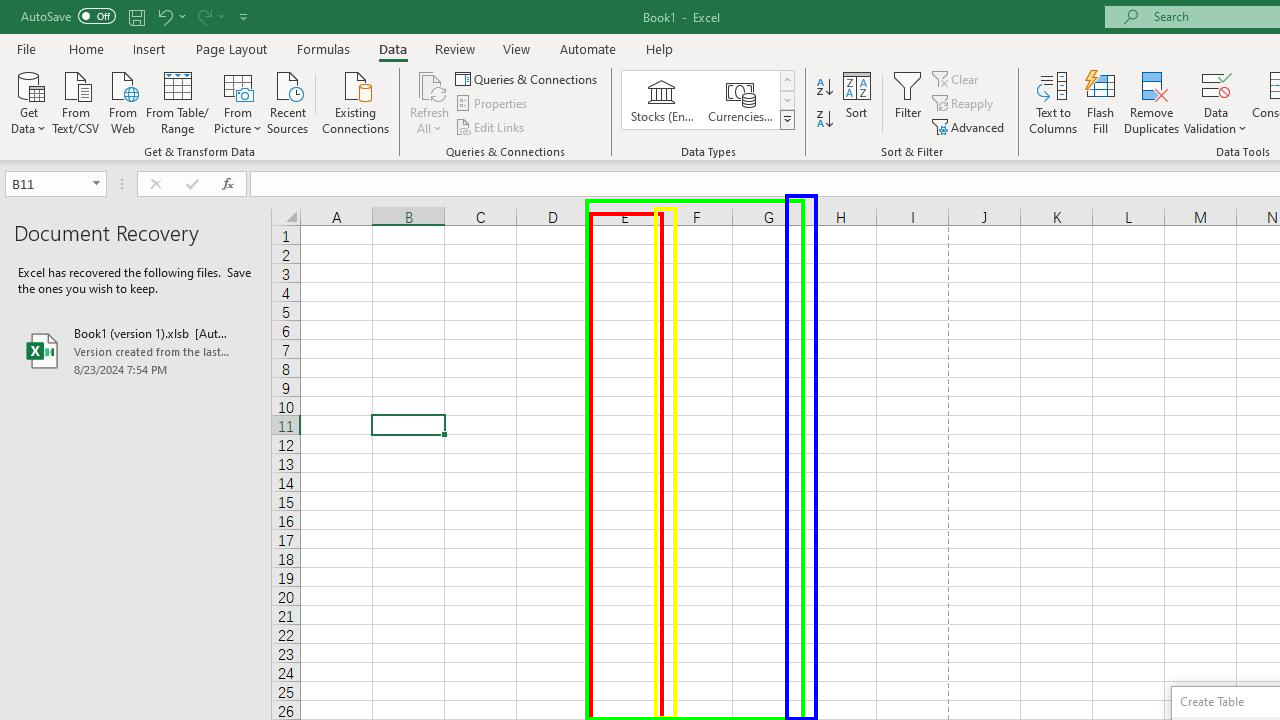Screen dimensions: 1280x720
Task: Click Sort A to Z icon
Action: (824, 88)
